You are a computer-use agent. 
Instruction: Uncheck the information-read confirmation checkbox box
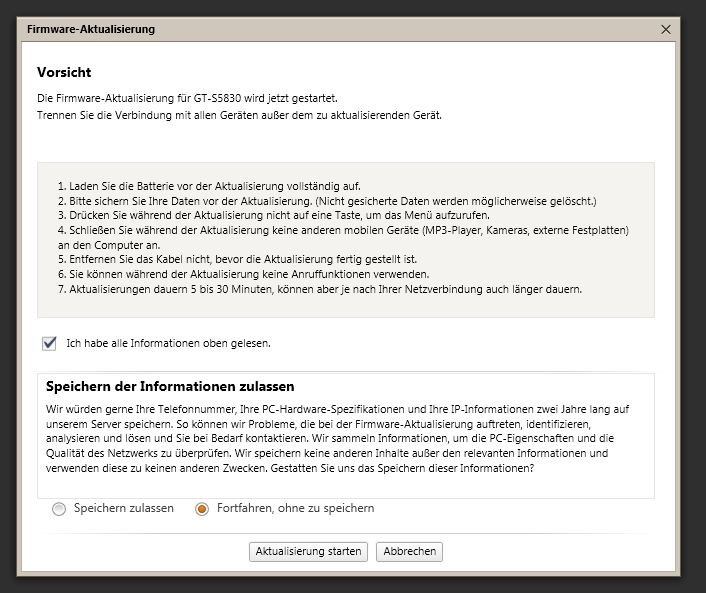click(49, 344)
